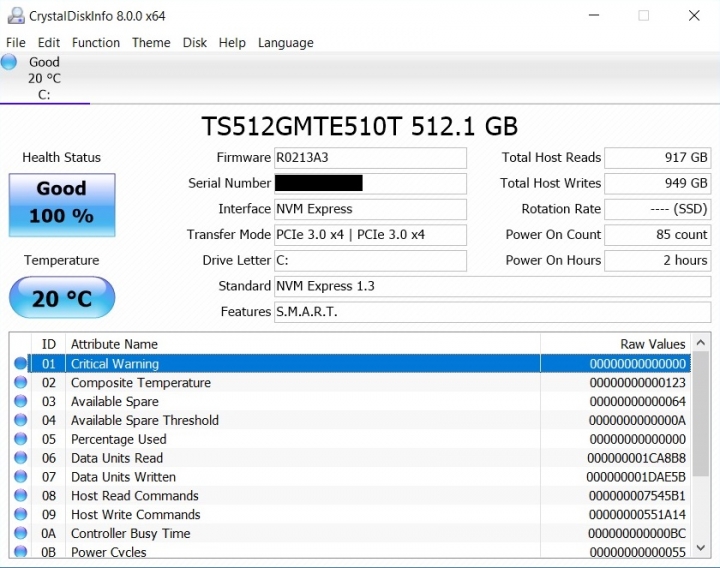Open the Function menu
Screen dimensions: 720x568
pyautogui.click(x=96, y=43)
